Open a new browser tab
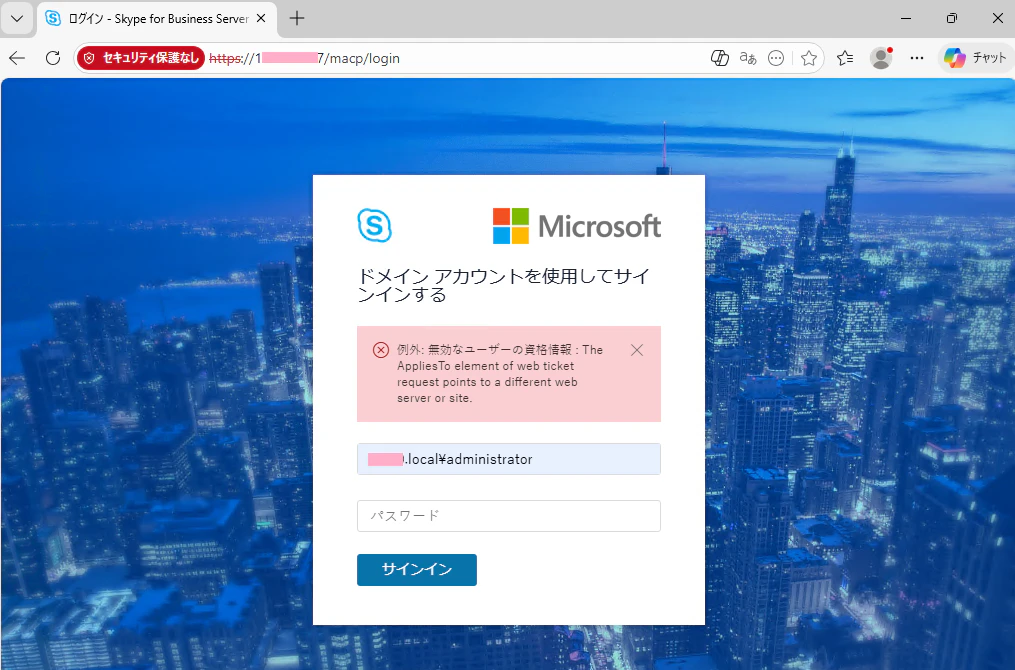The image size is (1015, 670). [296, 19]
